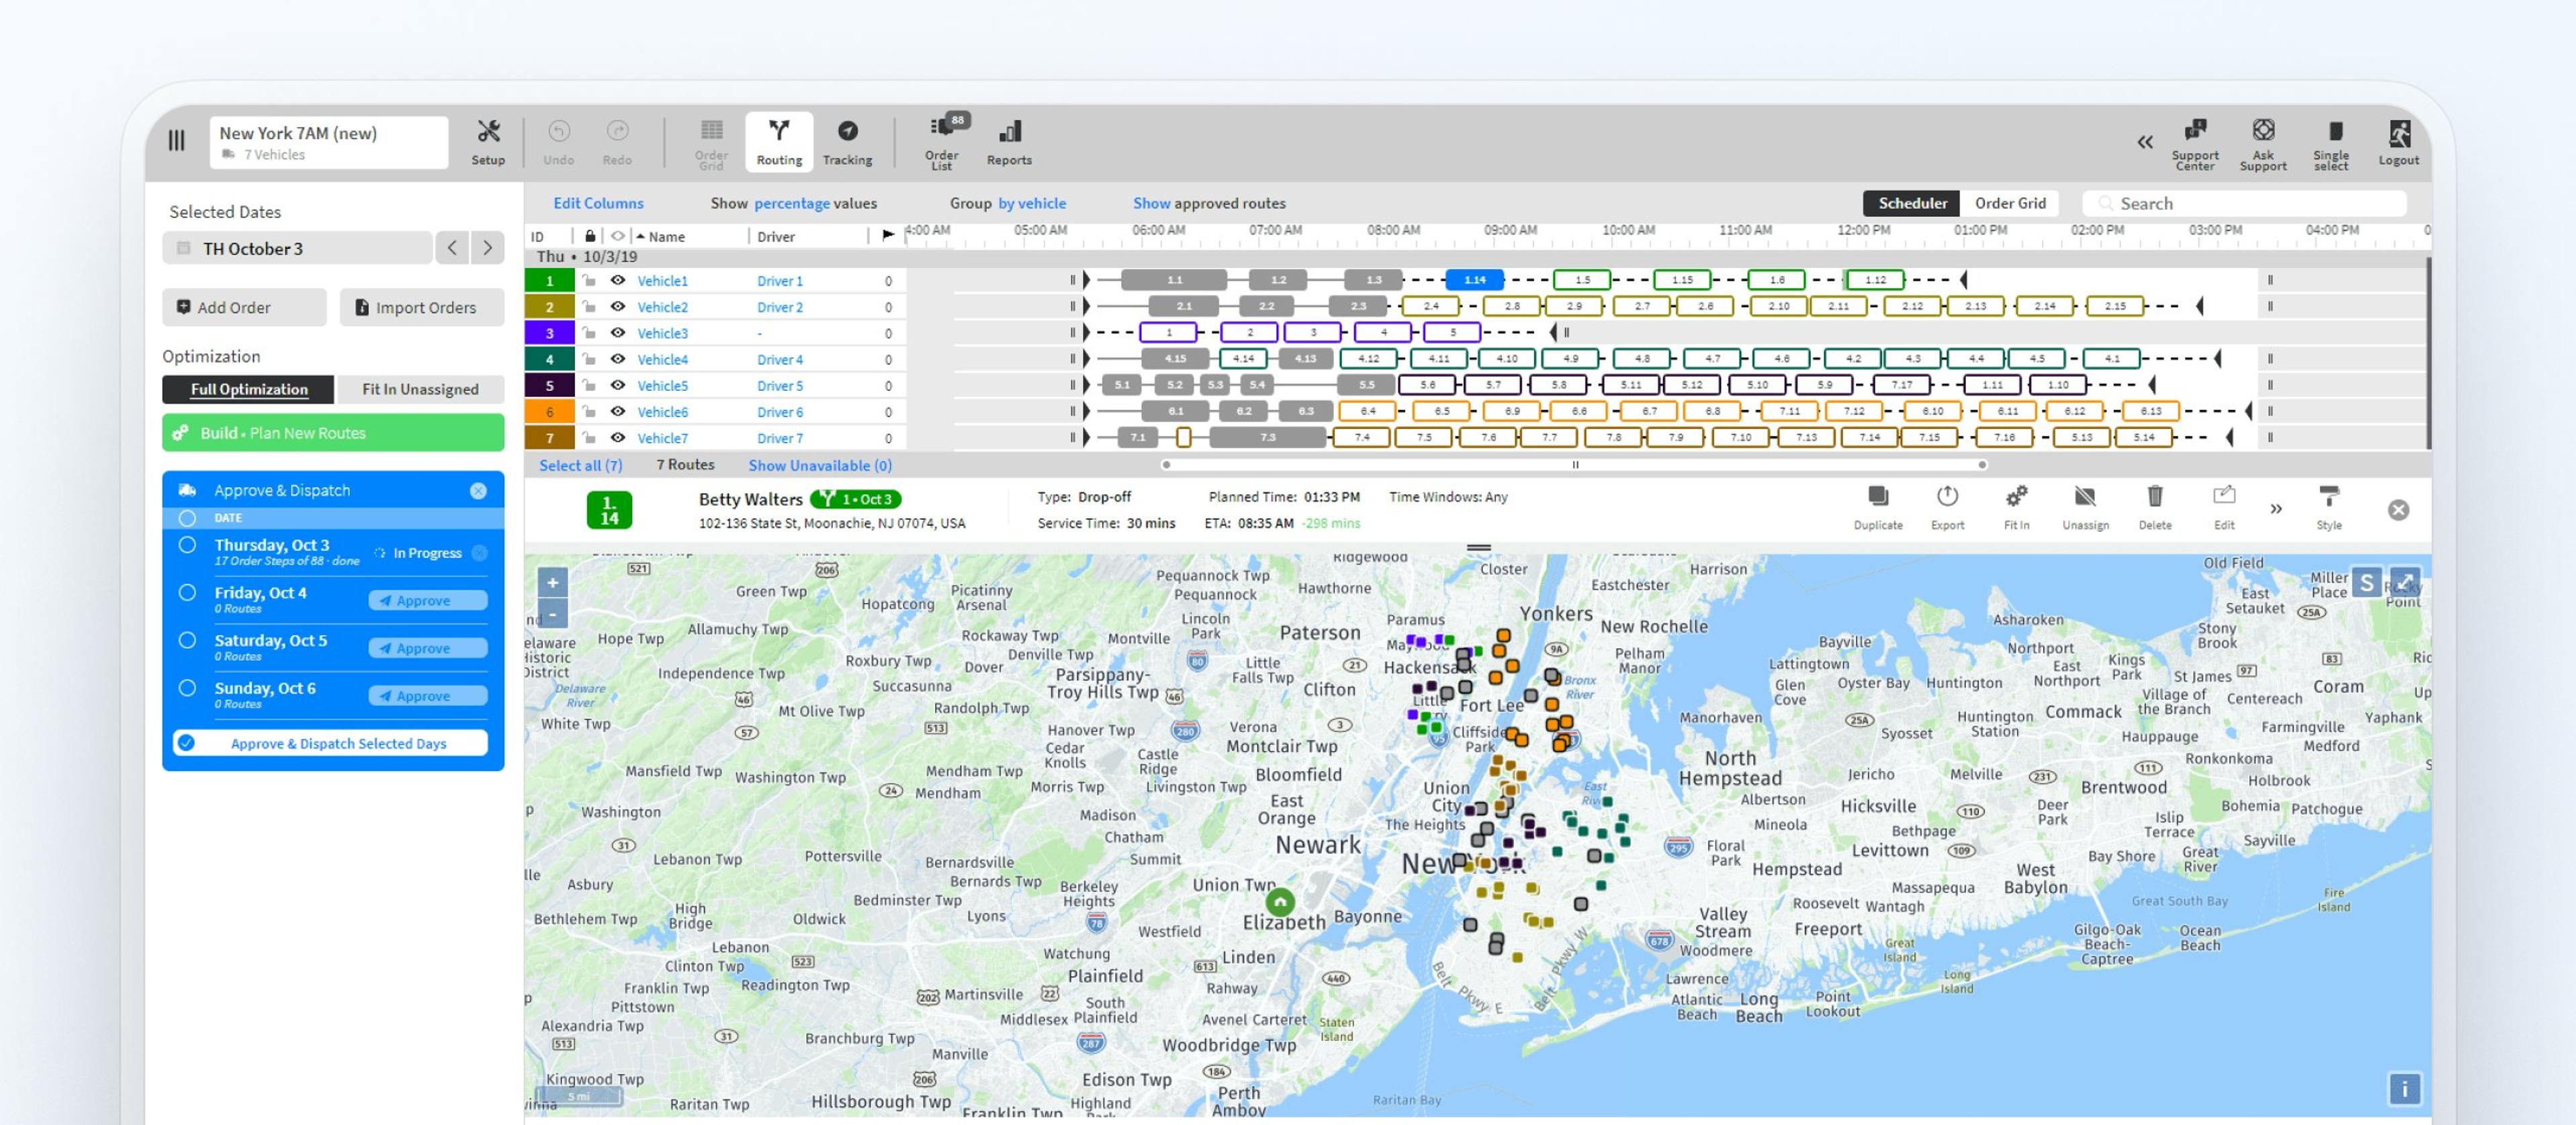This screenshot has height=1125, width=2576.
Task: Open the New York 7AM project selector
Action: (x=329, y=142)
